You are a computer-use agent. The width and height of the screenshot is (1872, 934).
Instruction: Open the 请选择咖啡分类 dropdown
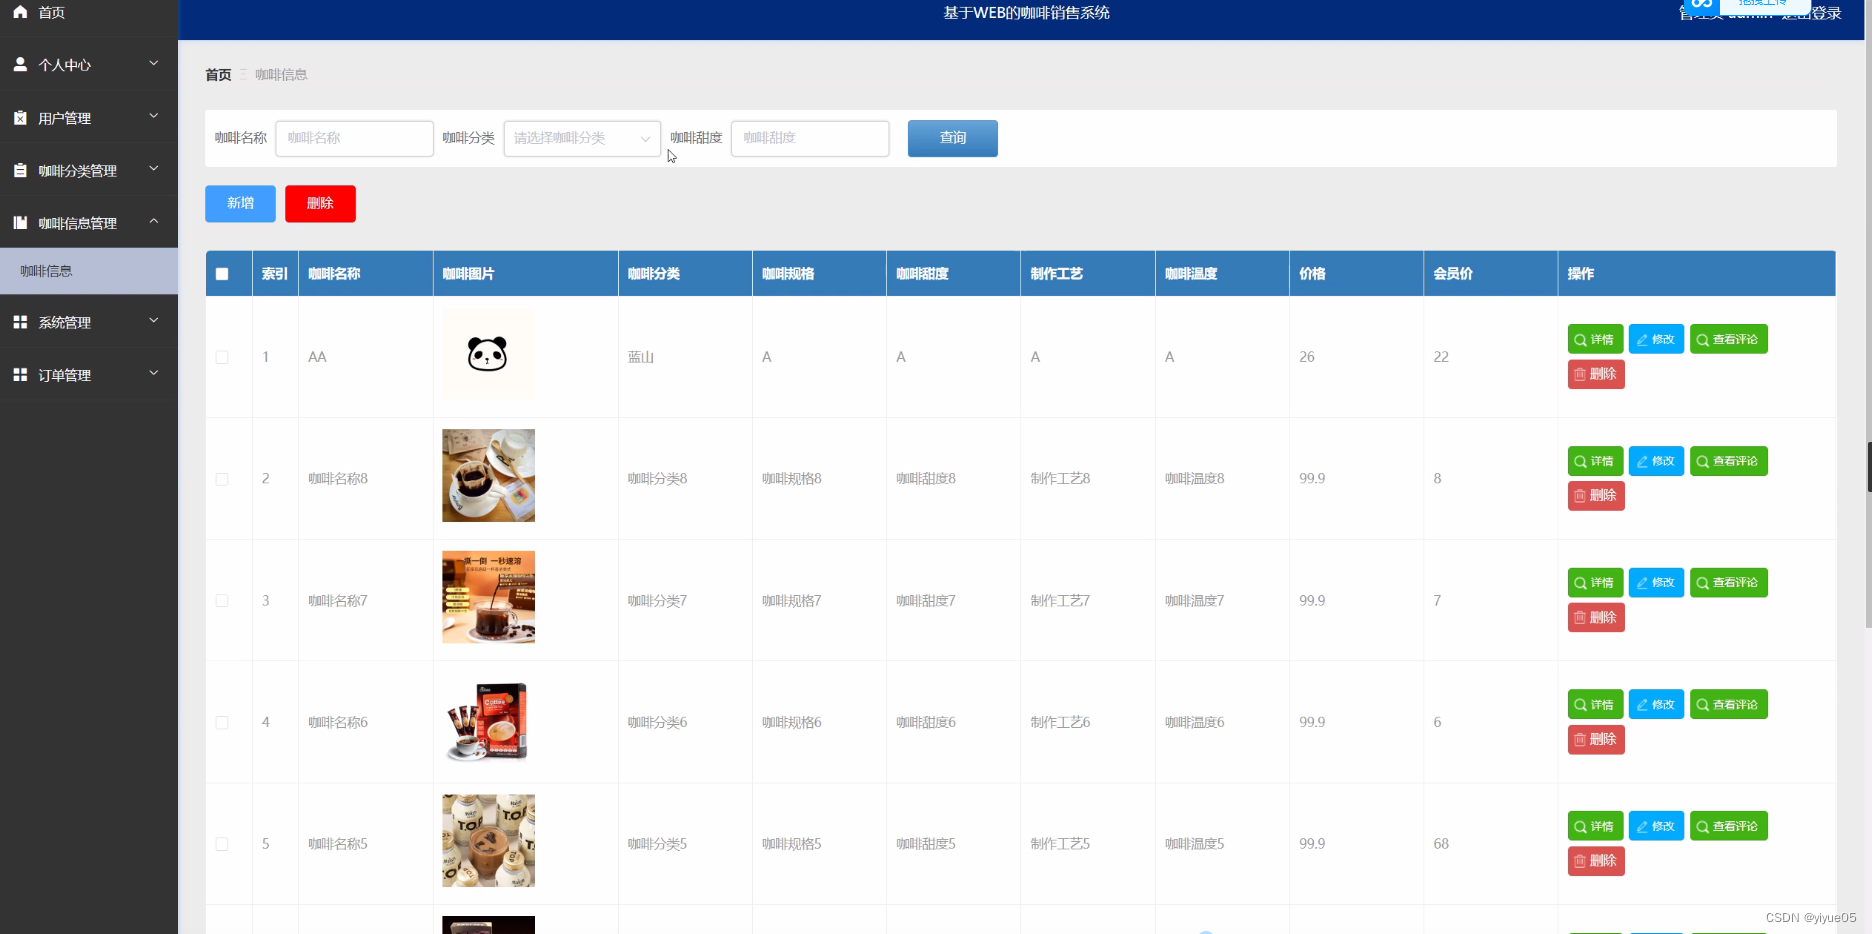pos(581,138)
